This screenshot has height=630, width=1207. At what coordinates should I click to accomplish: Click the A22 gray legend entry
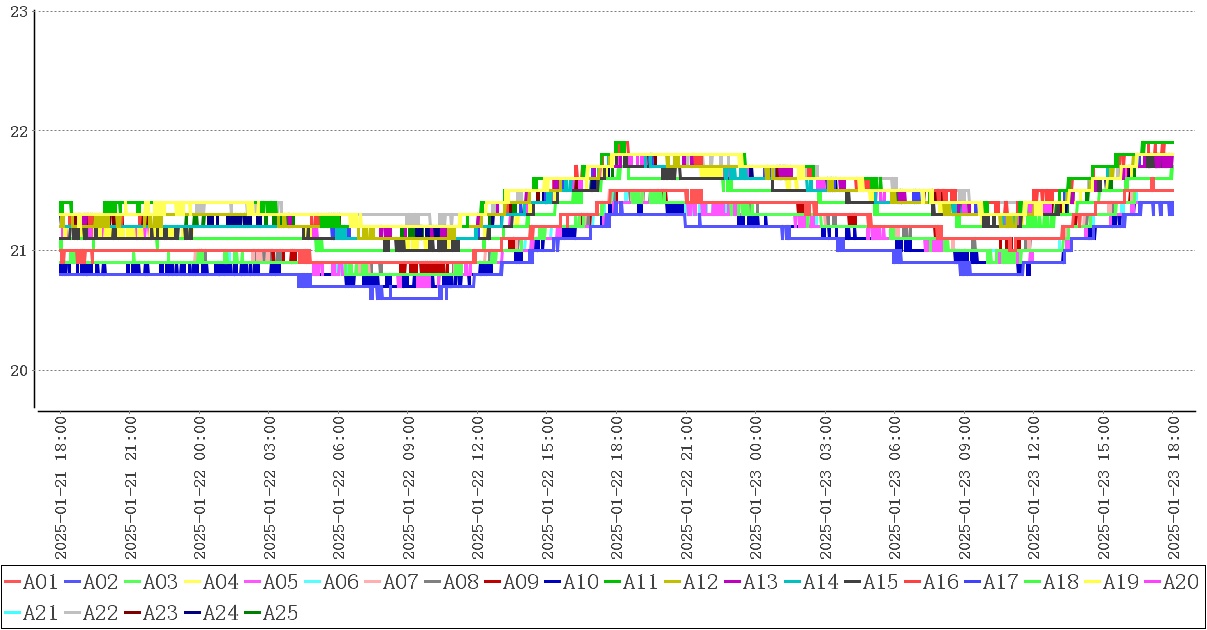pos(90,612)
